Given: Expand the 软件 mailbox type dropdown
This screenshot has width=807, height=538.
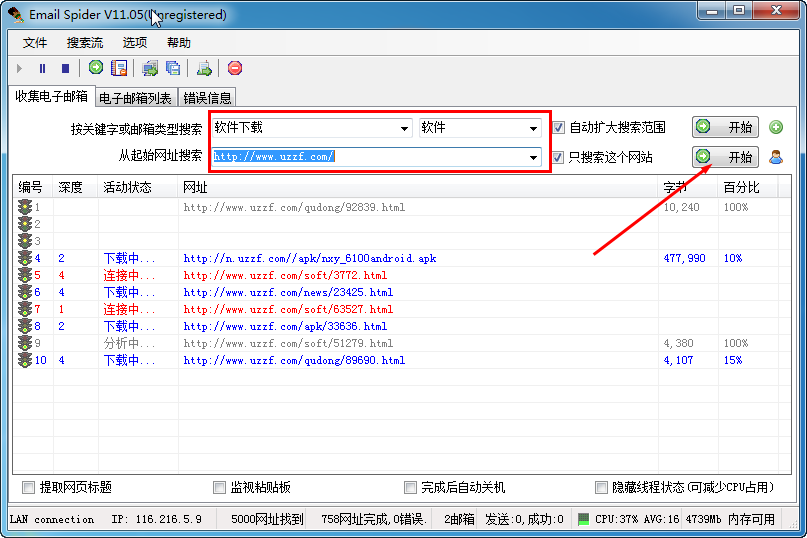Looking at the screenshot, I should tap(534, 128).
